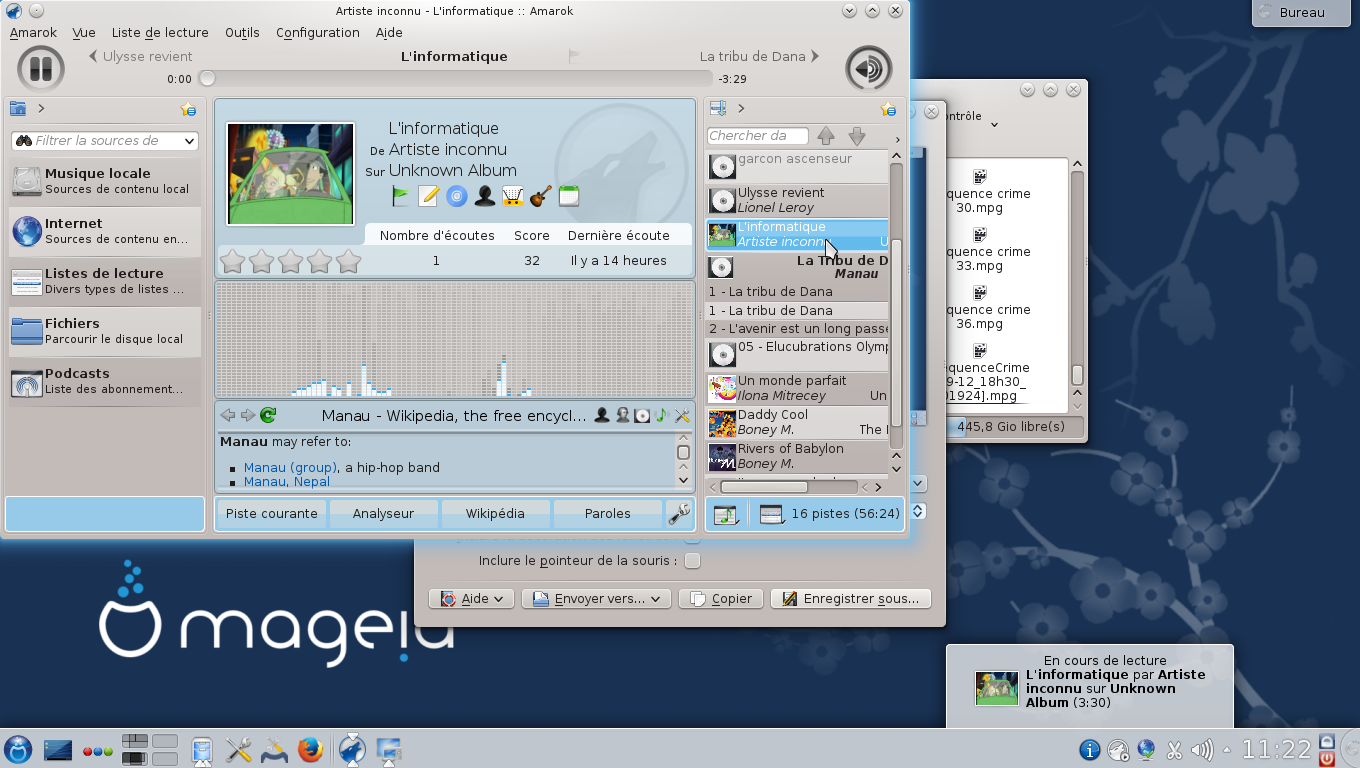1360x768 pixels.
Task: Edit track details with the pencil icon
Action: tap(429, 196)
